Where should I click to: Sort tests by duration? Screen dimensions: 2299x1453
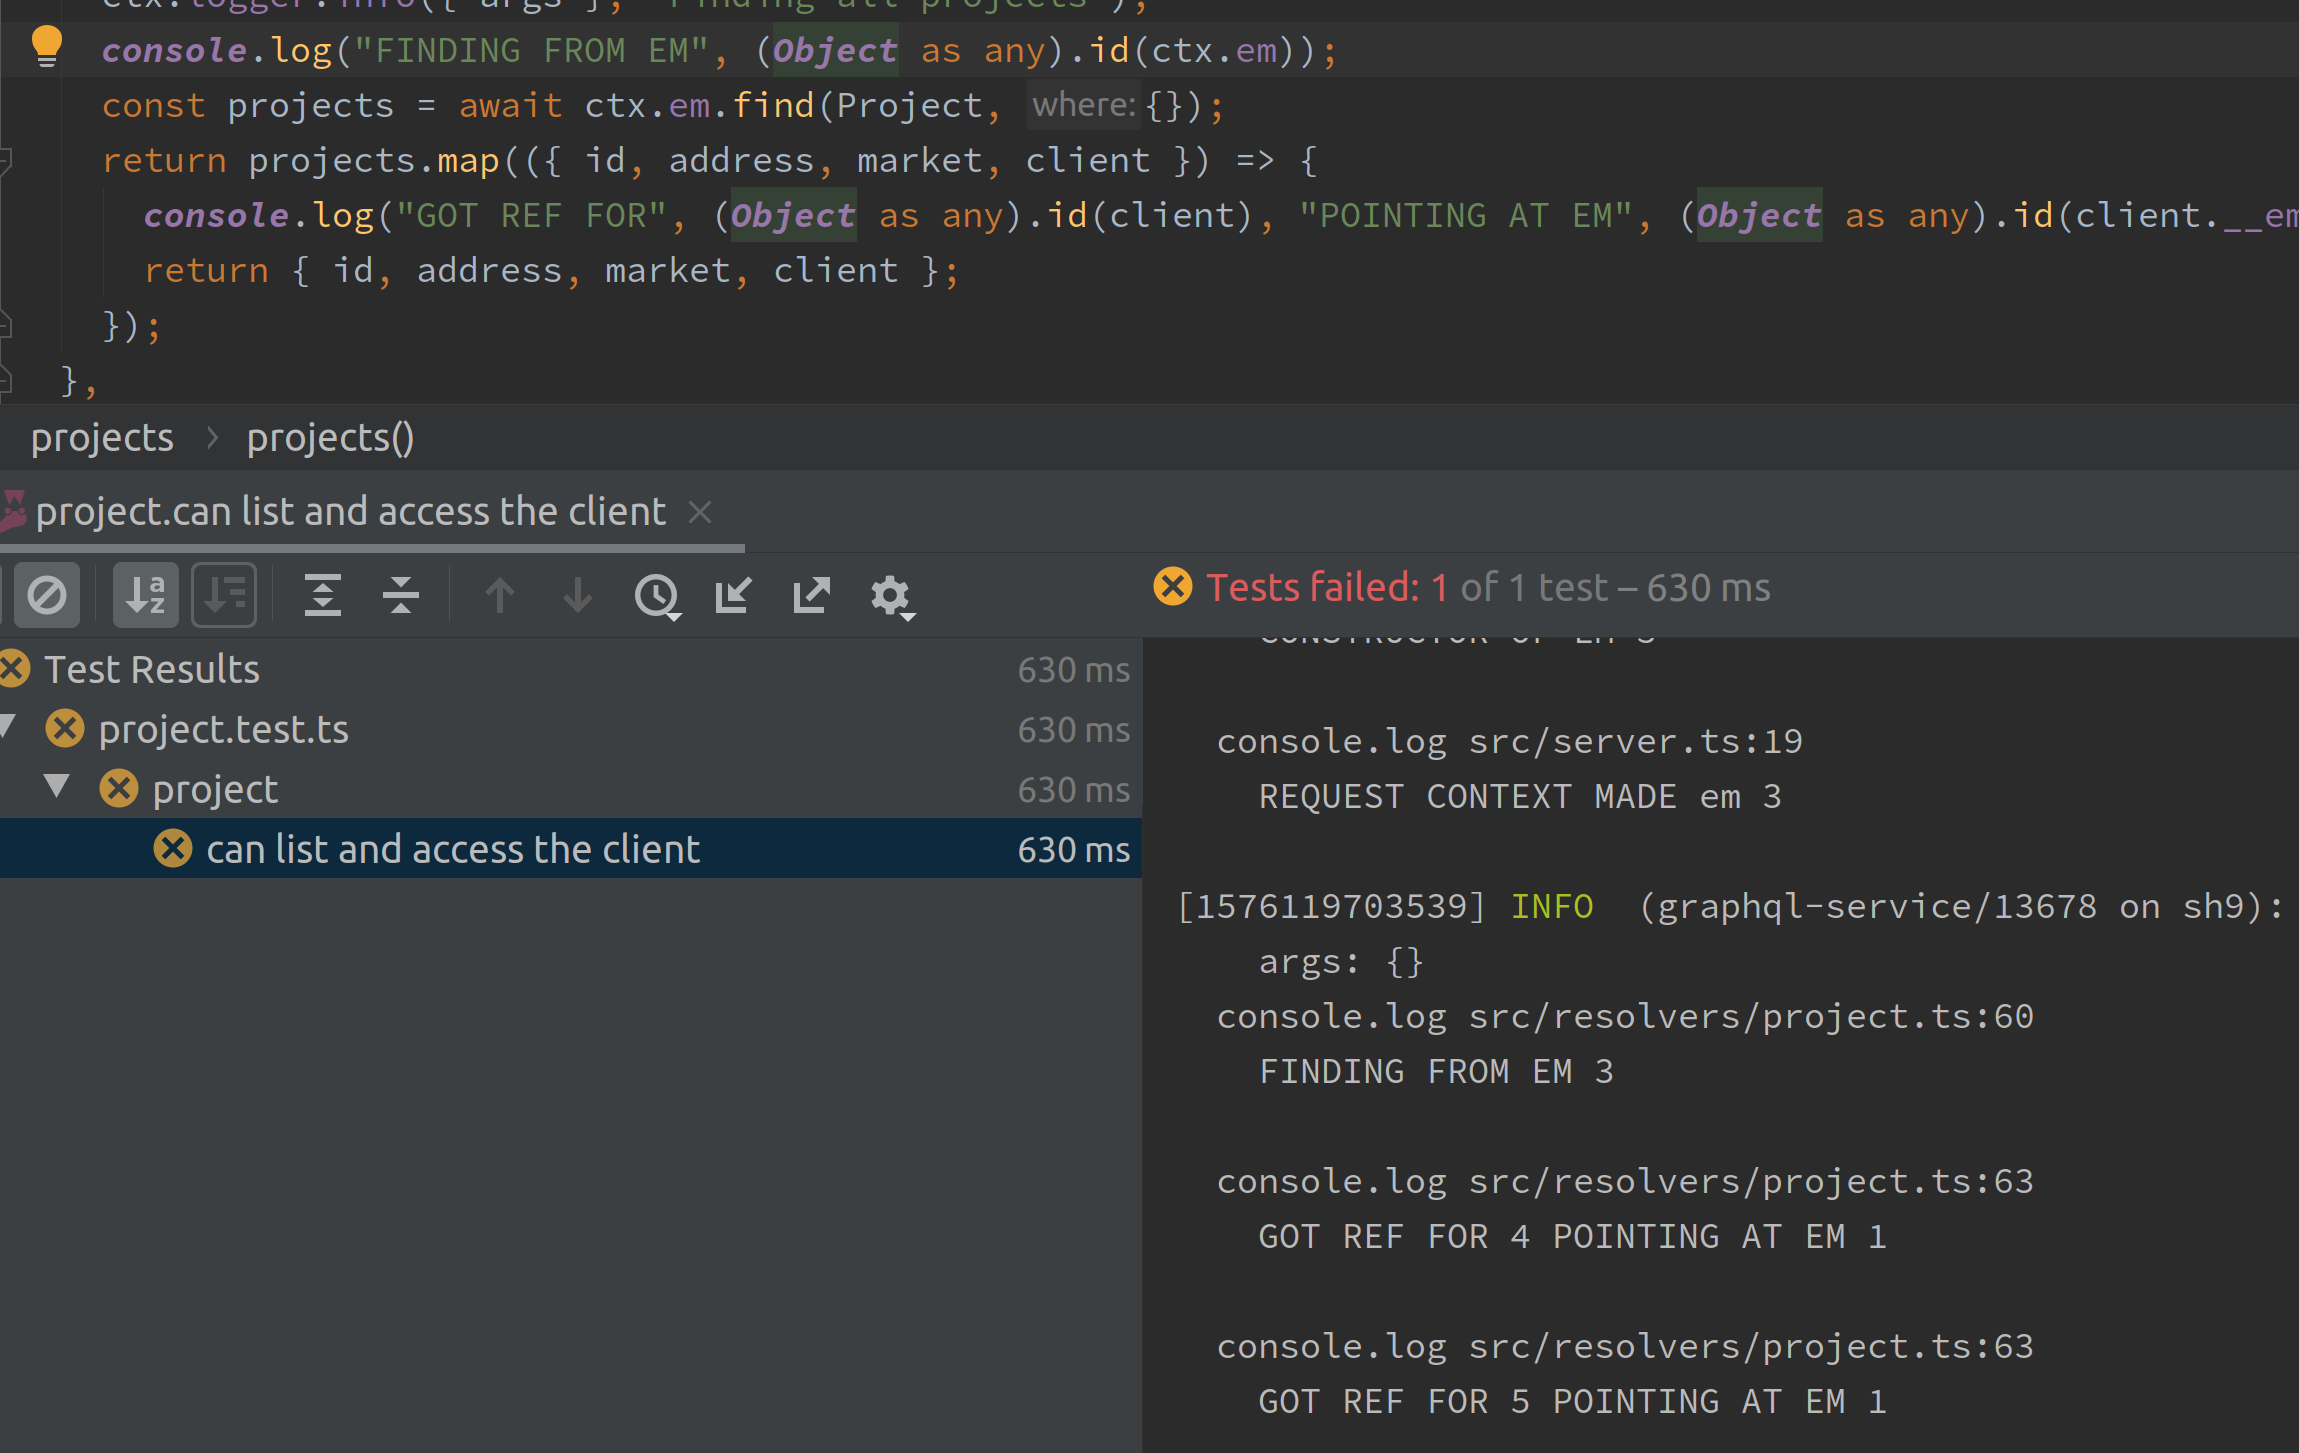[x=224, y=595]
